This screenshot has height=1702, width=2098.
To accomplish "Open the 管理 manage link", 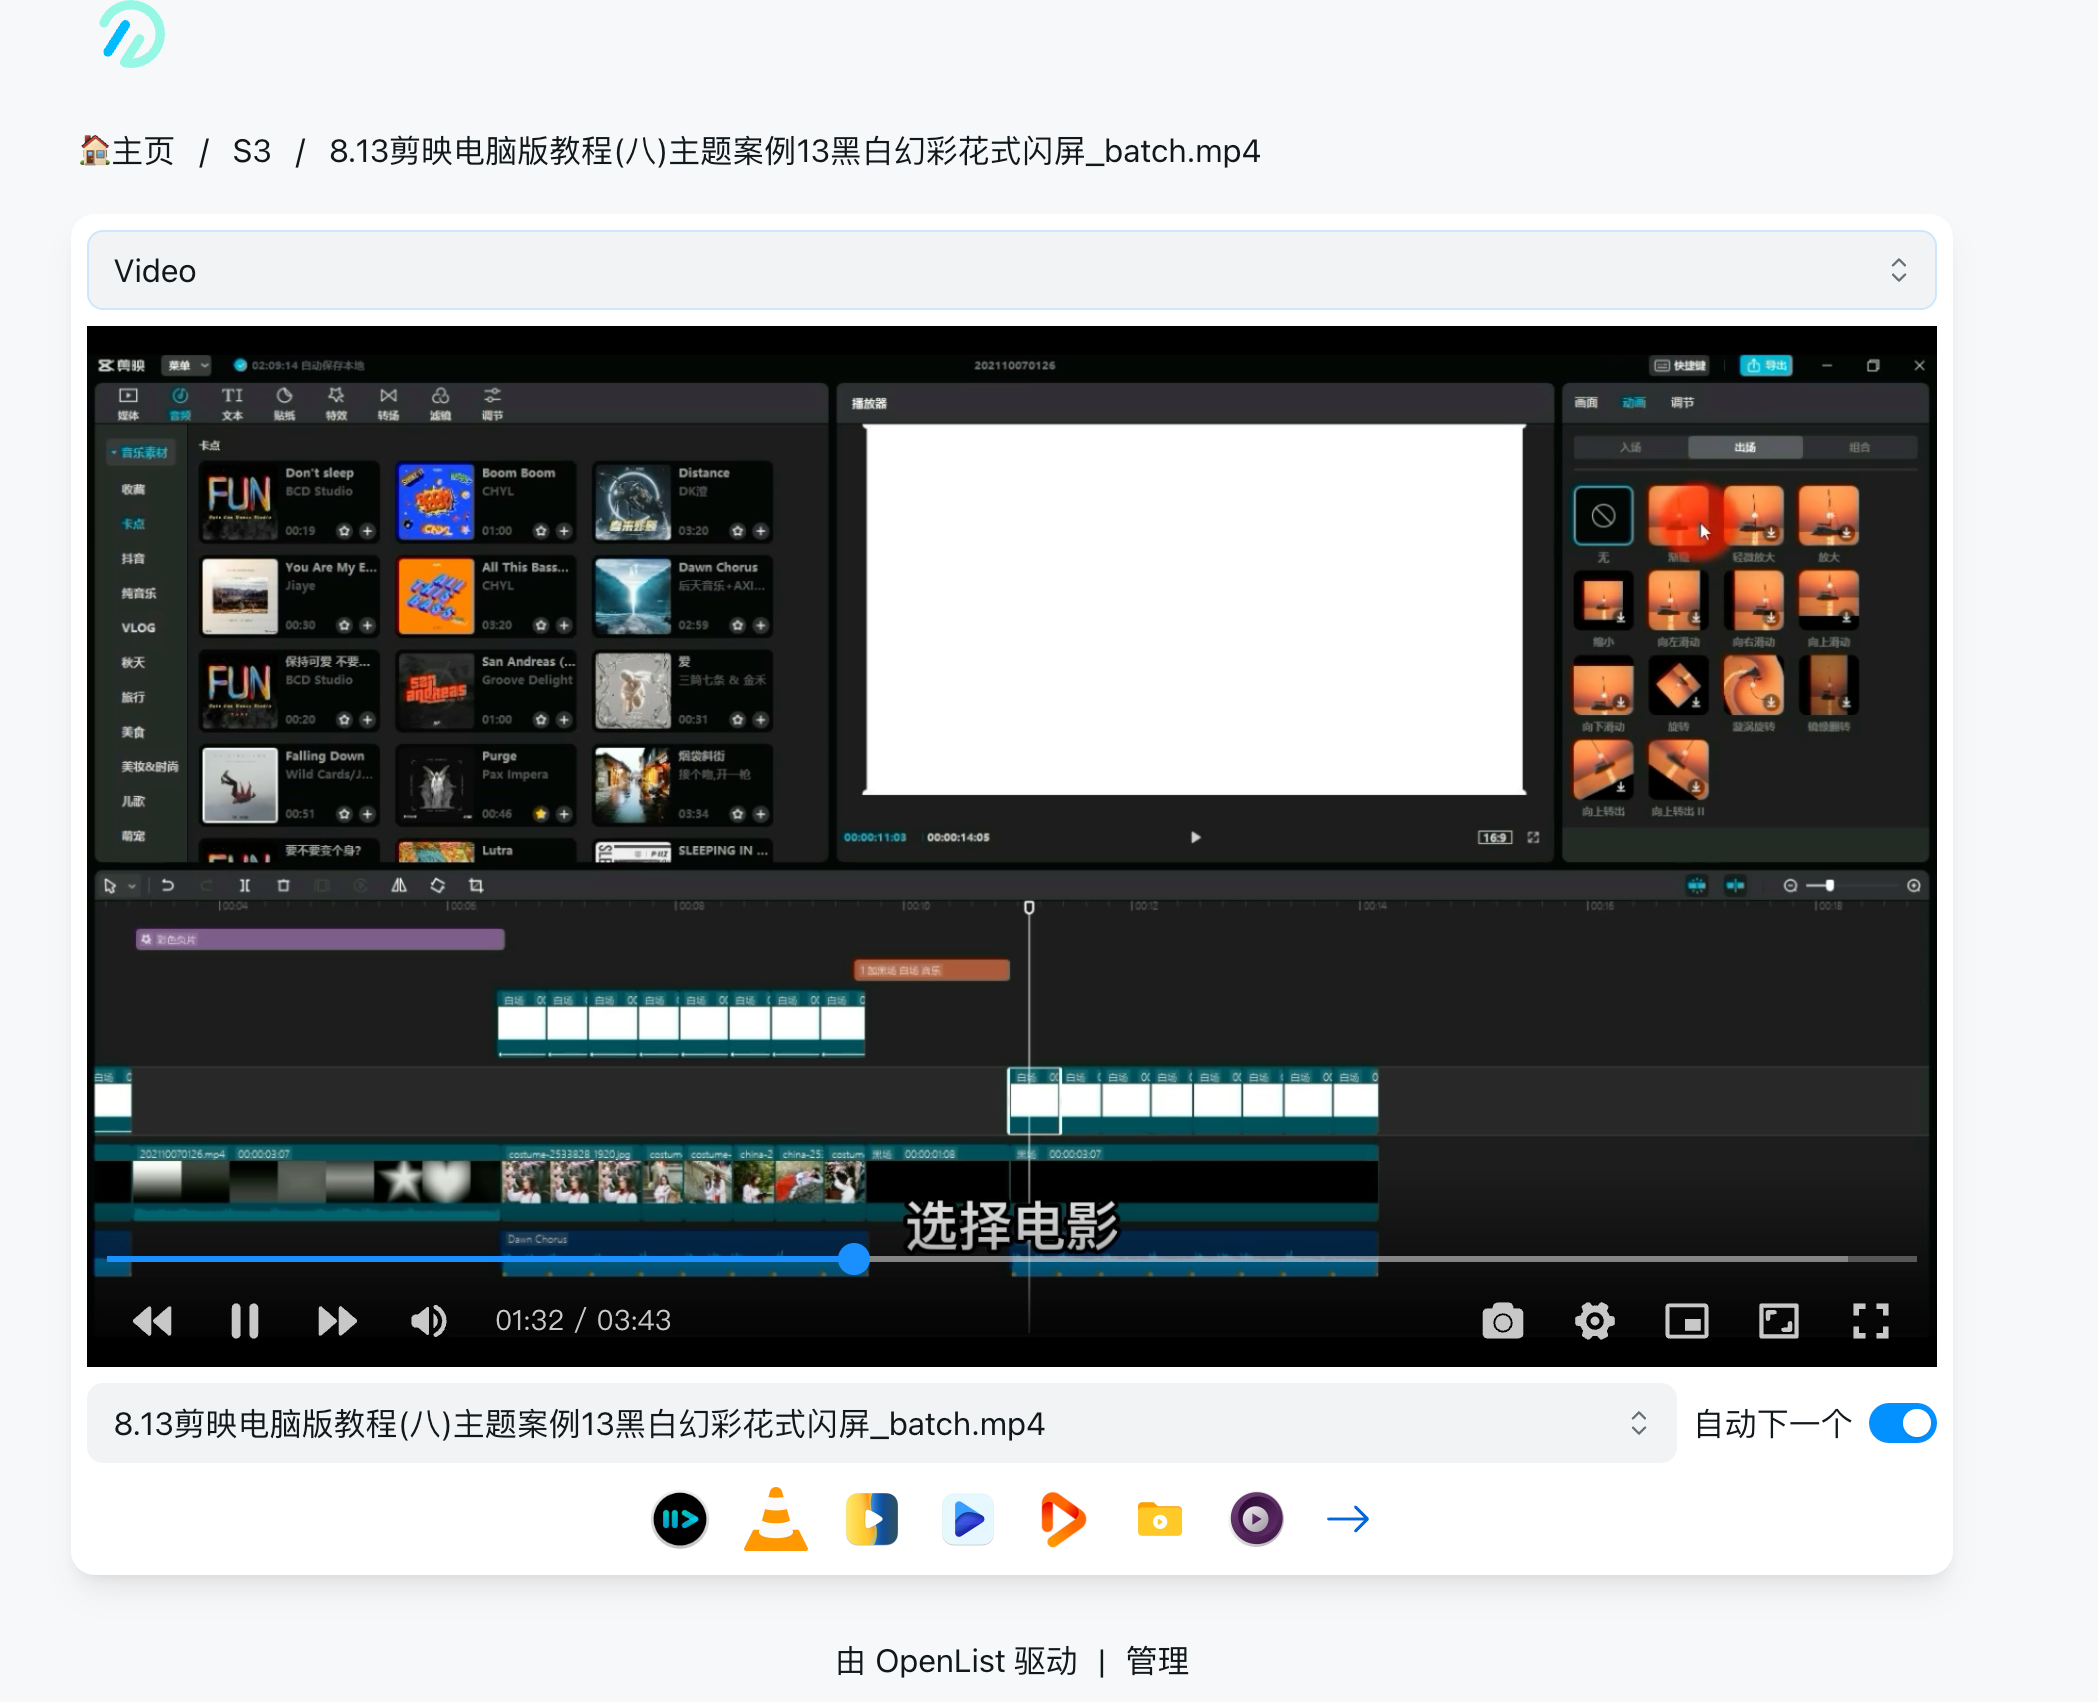I will 1157,1661.
